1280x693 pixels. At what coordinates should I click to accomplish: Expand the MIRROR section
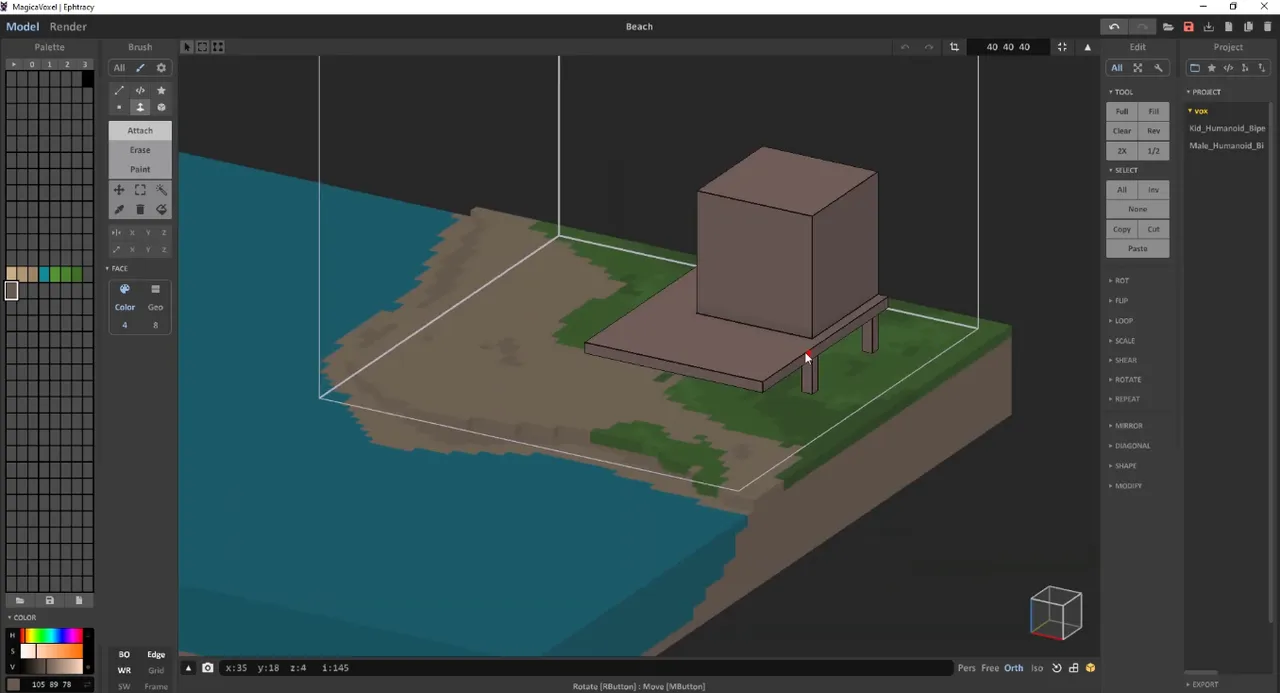tap(1126, 426)
